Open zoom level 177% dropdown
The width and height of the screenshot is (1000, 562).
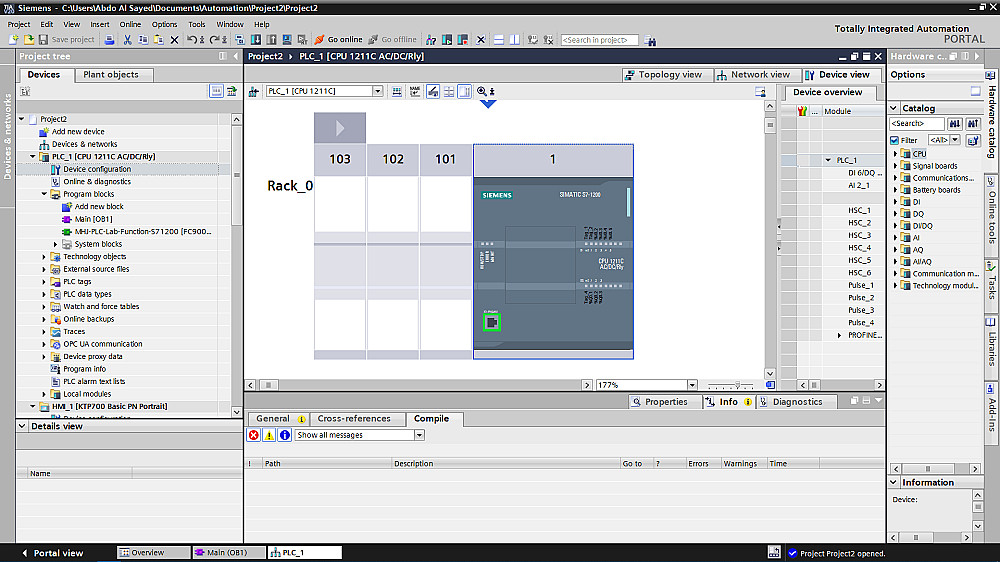click(692, 385)
